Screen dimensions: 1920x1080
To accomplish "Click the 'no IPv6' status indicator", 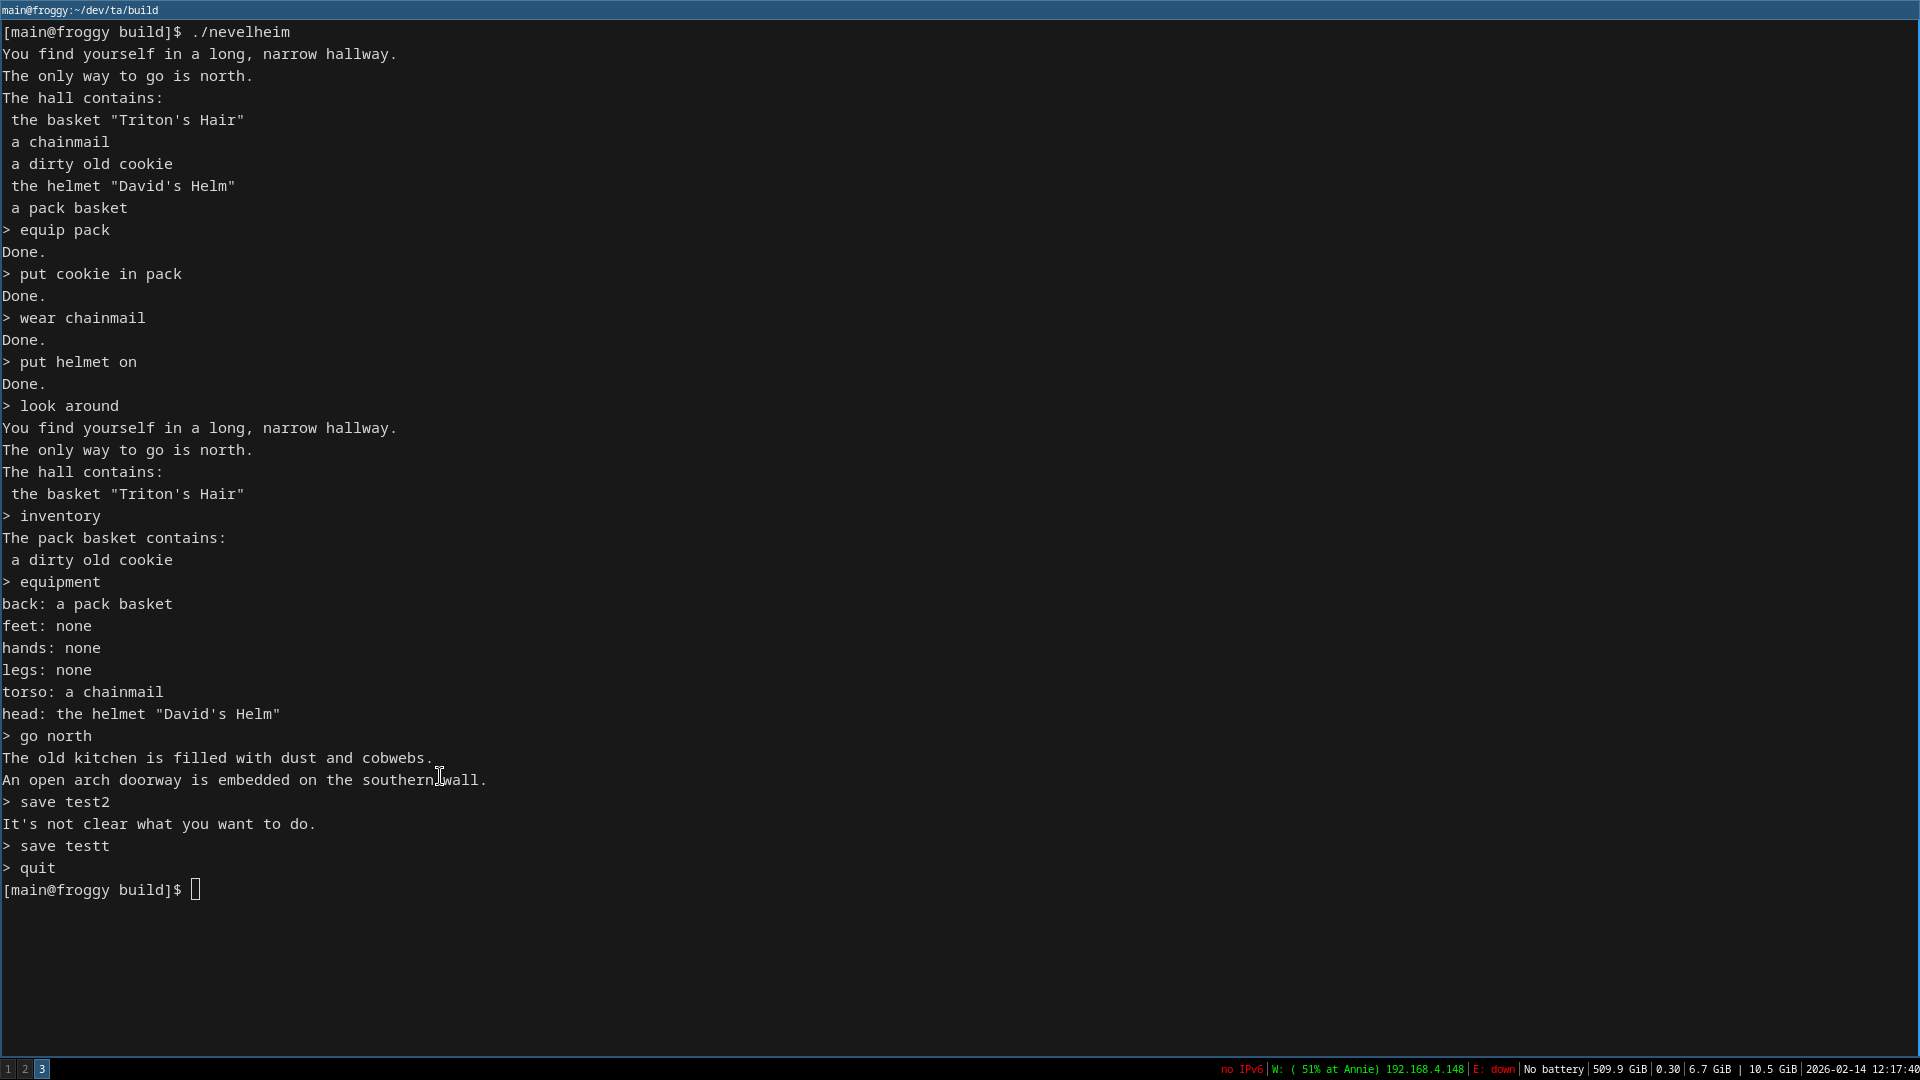I will click(1241, 1069).
